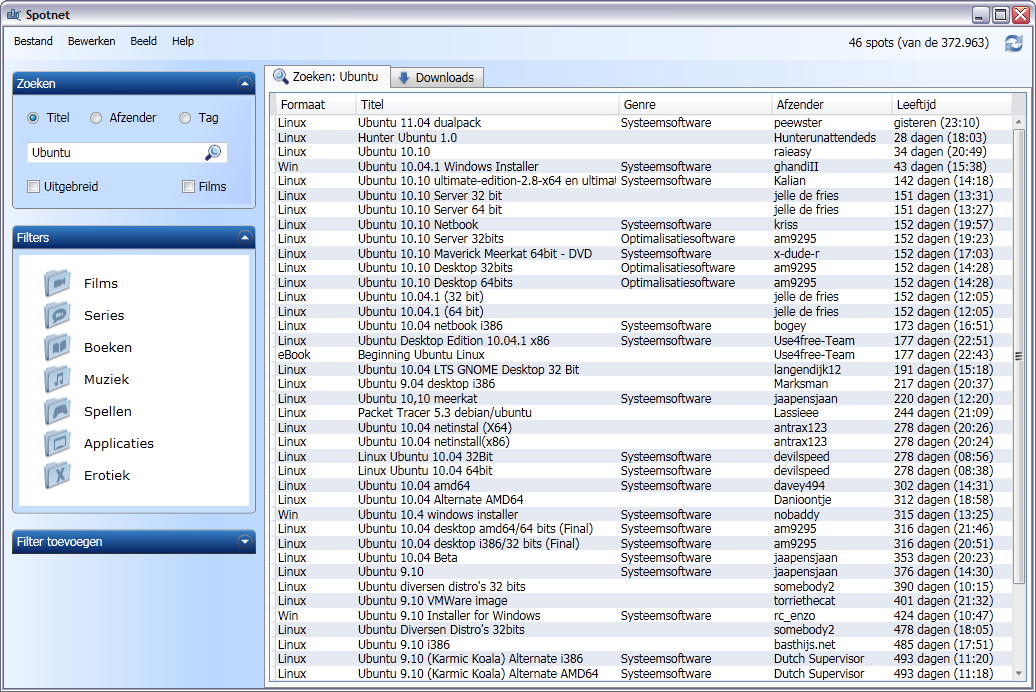Image resolution: width=1036 pixels, height=692 pixels.
Task: Open the Beeld menu
Action: coord(143,41)
